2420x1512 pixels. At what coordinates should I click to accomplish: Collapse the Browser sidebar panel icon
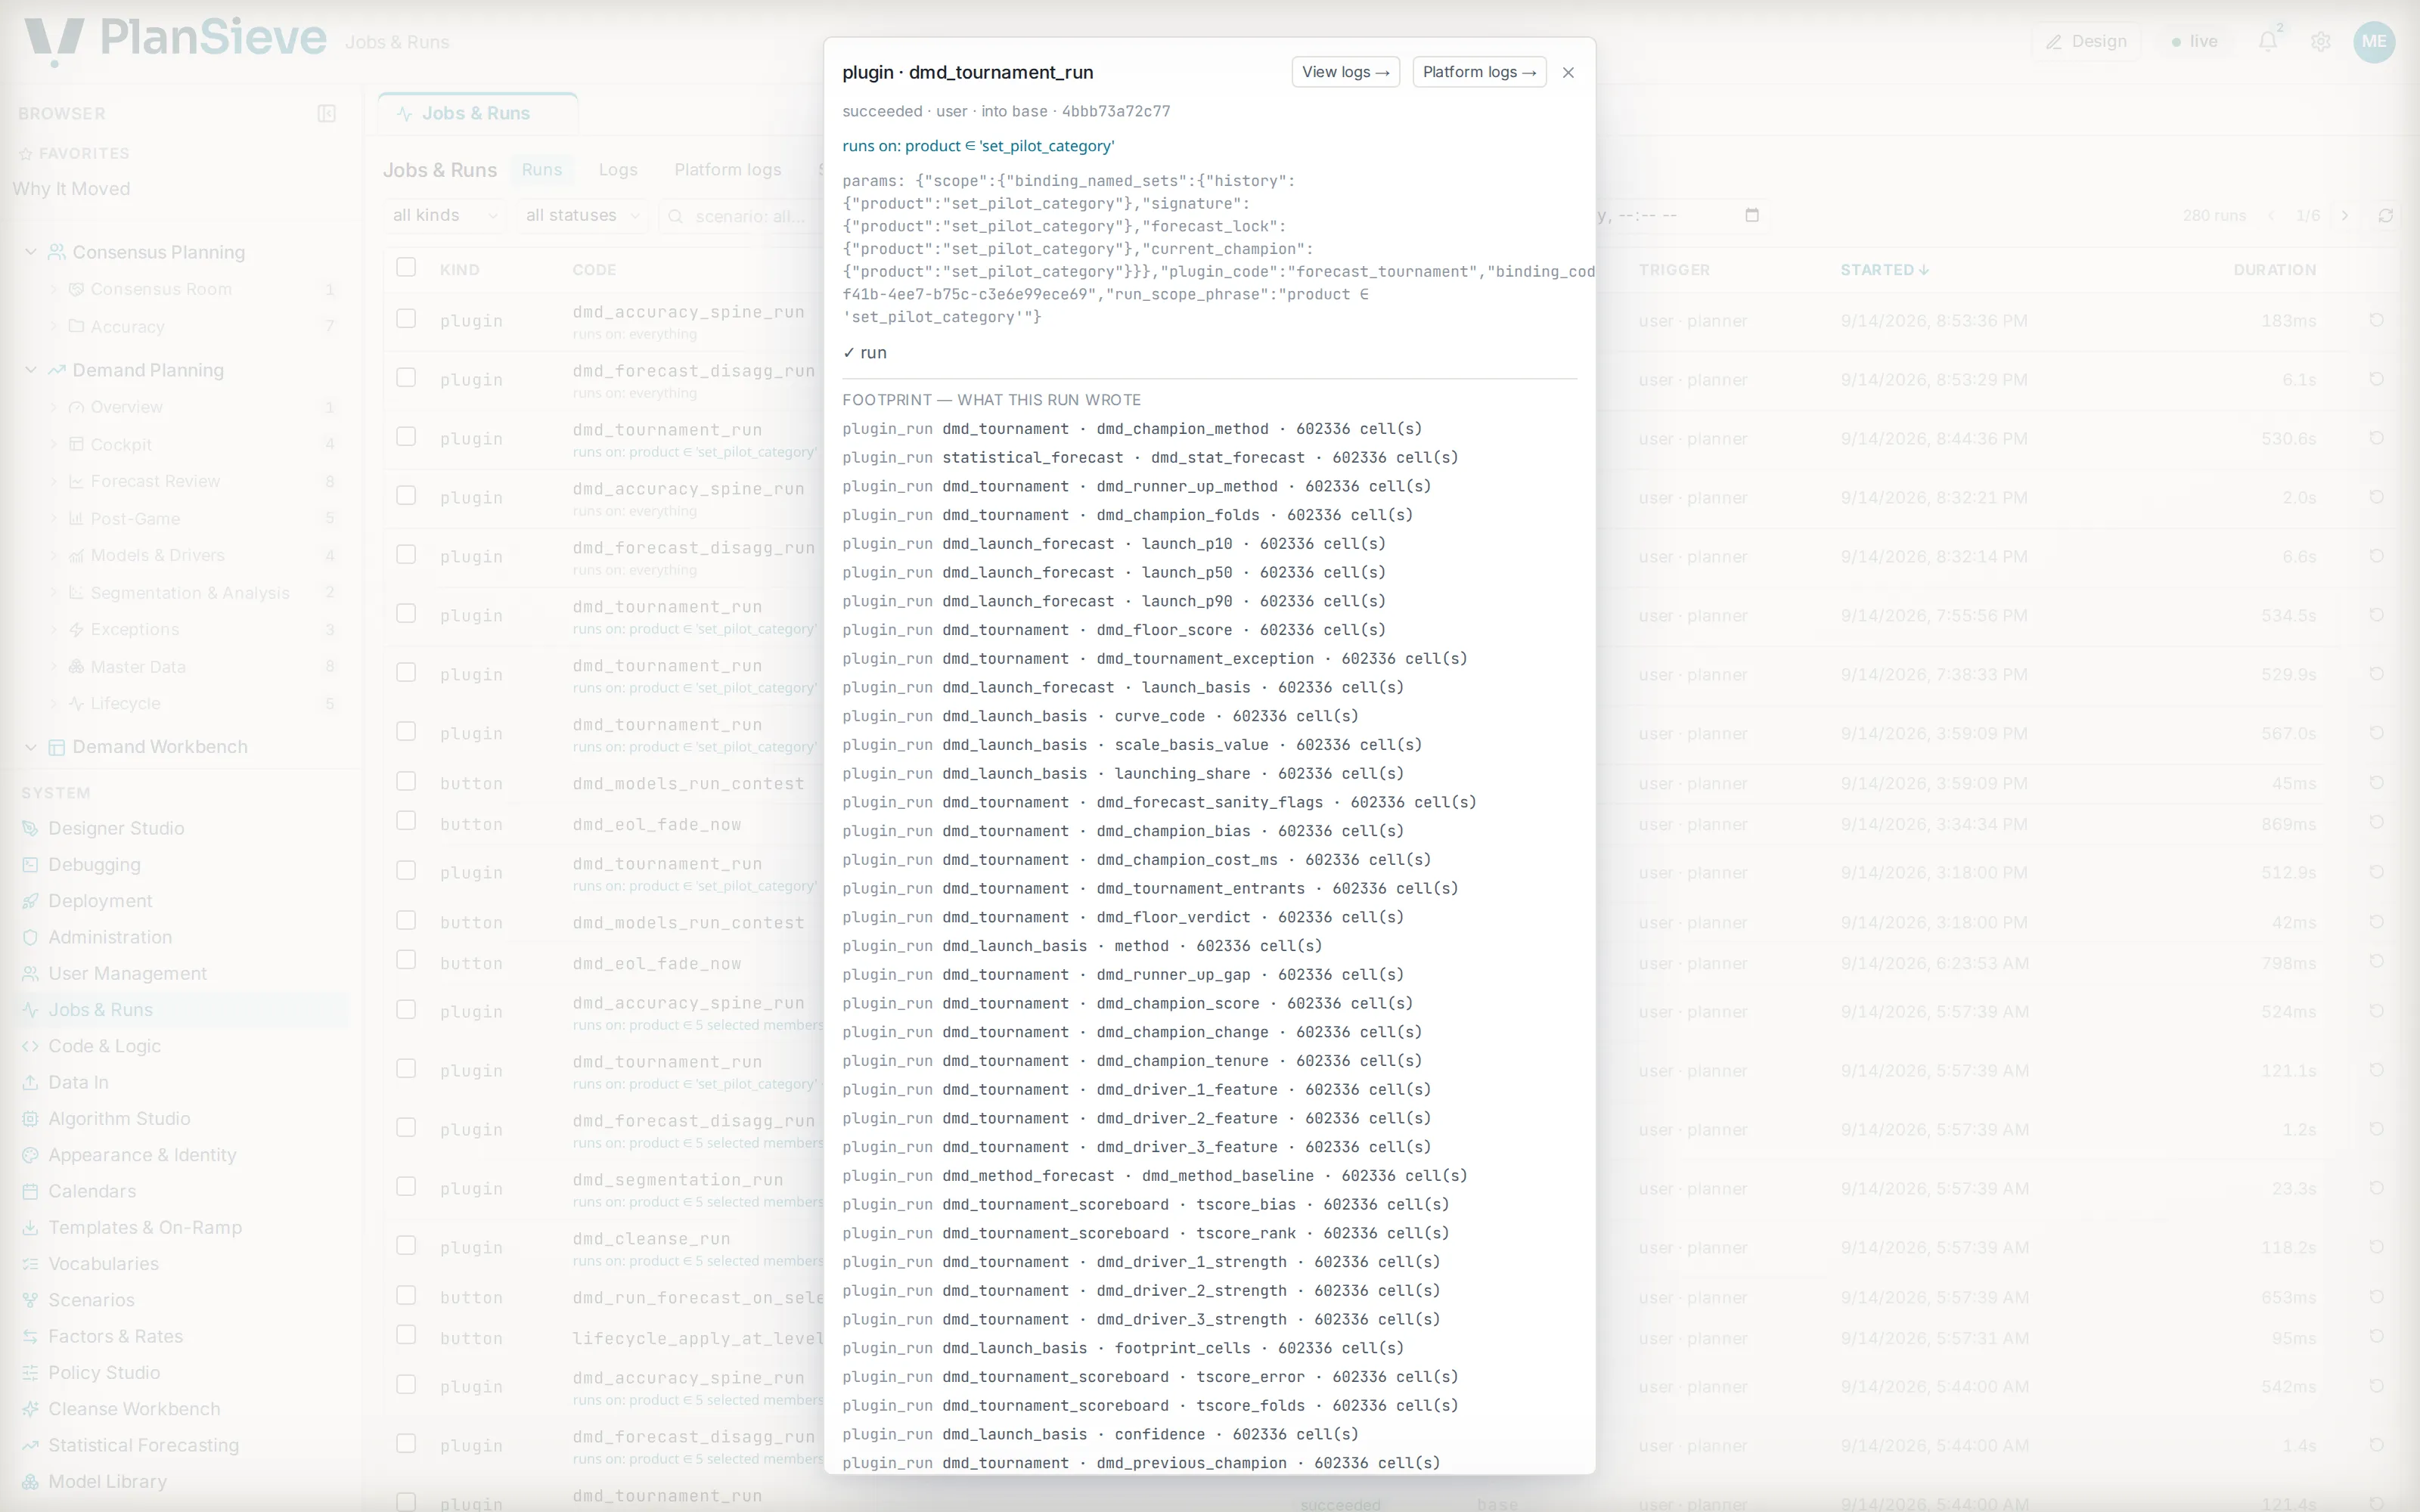(326, 113)
